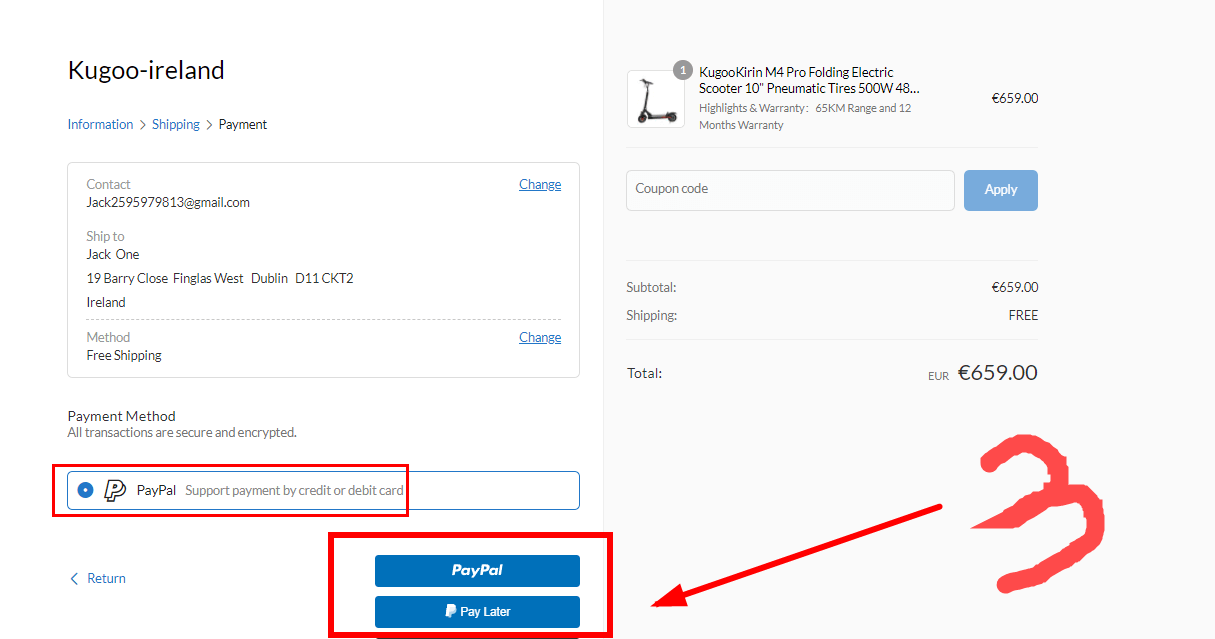This screenshot has width=1215, height=639.
Task: Click the 'Support payment by credit or debit card' text
Action: 294,491
